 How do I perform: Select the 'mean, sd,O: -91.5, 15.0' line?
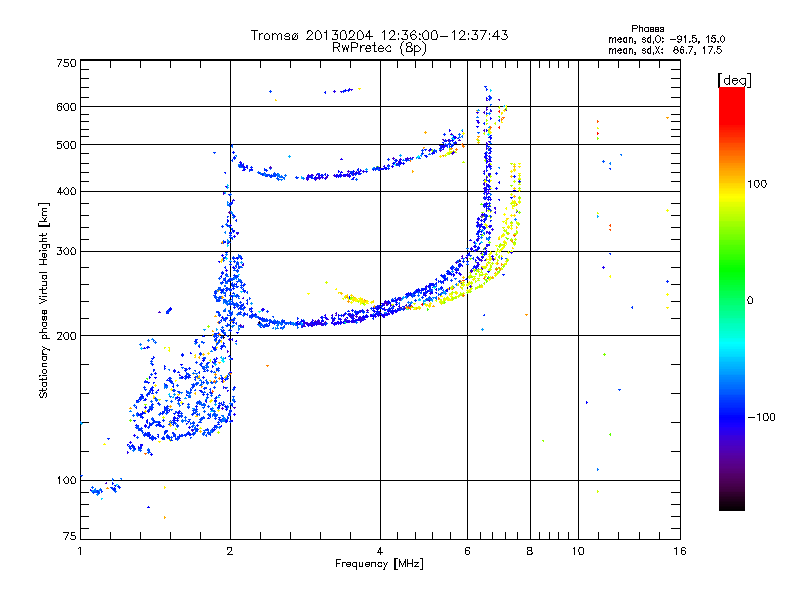(666, 39)
